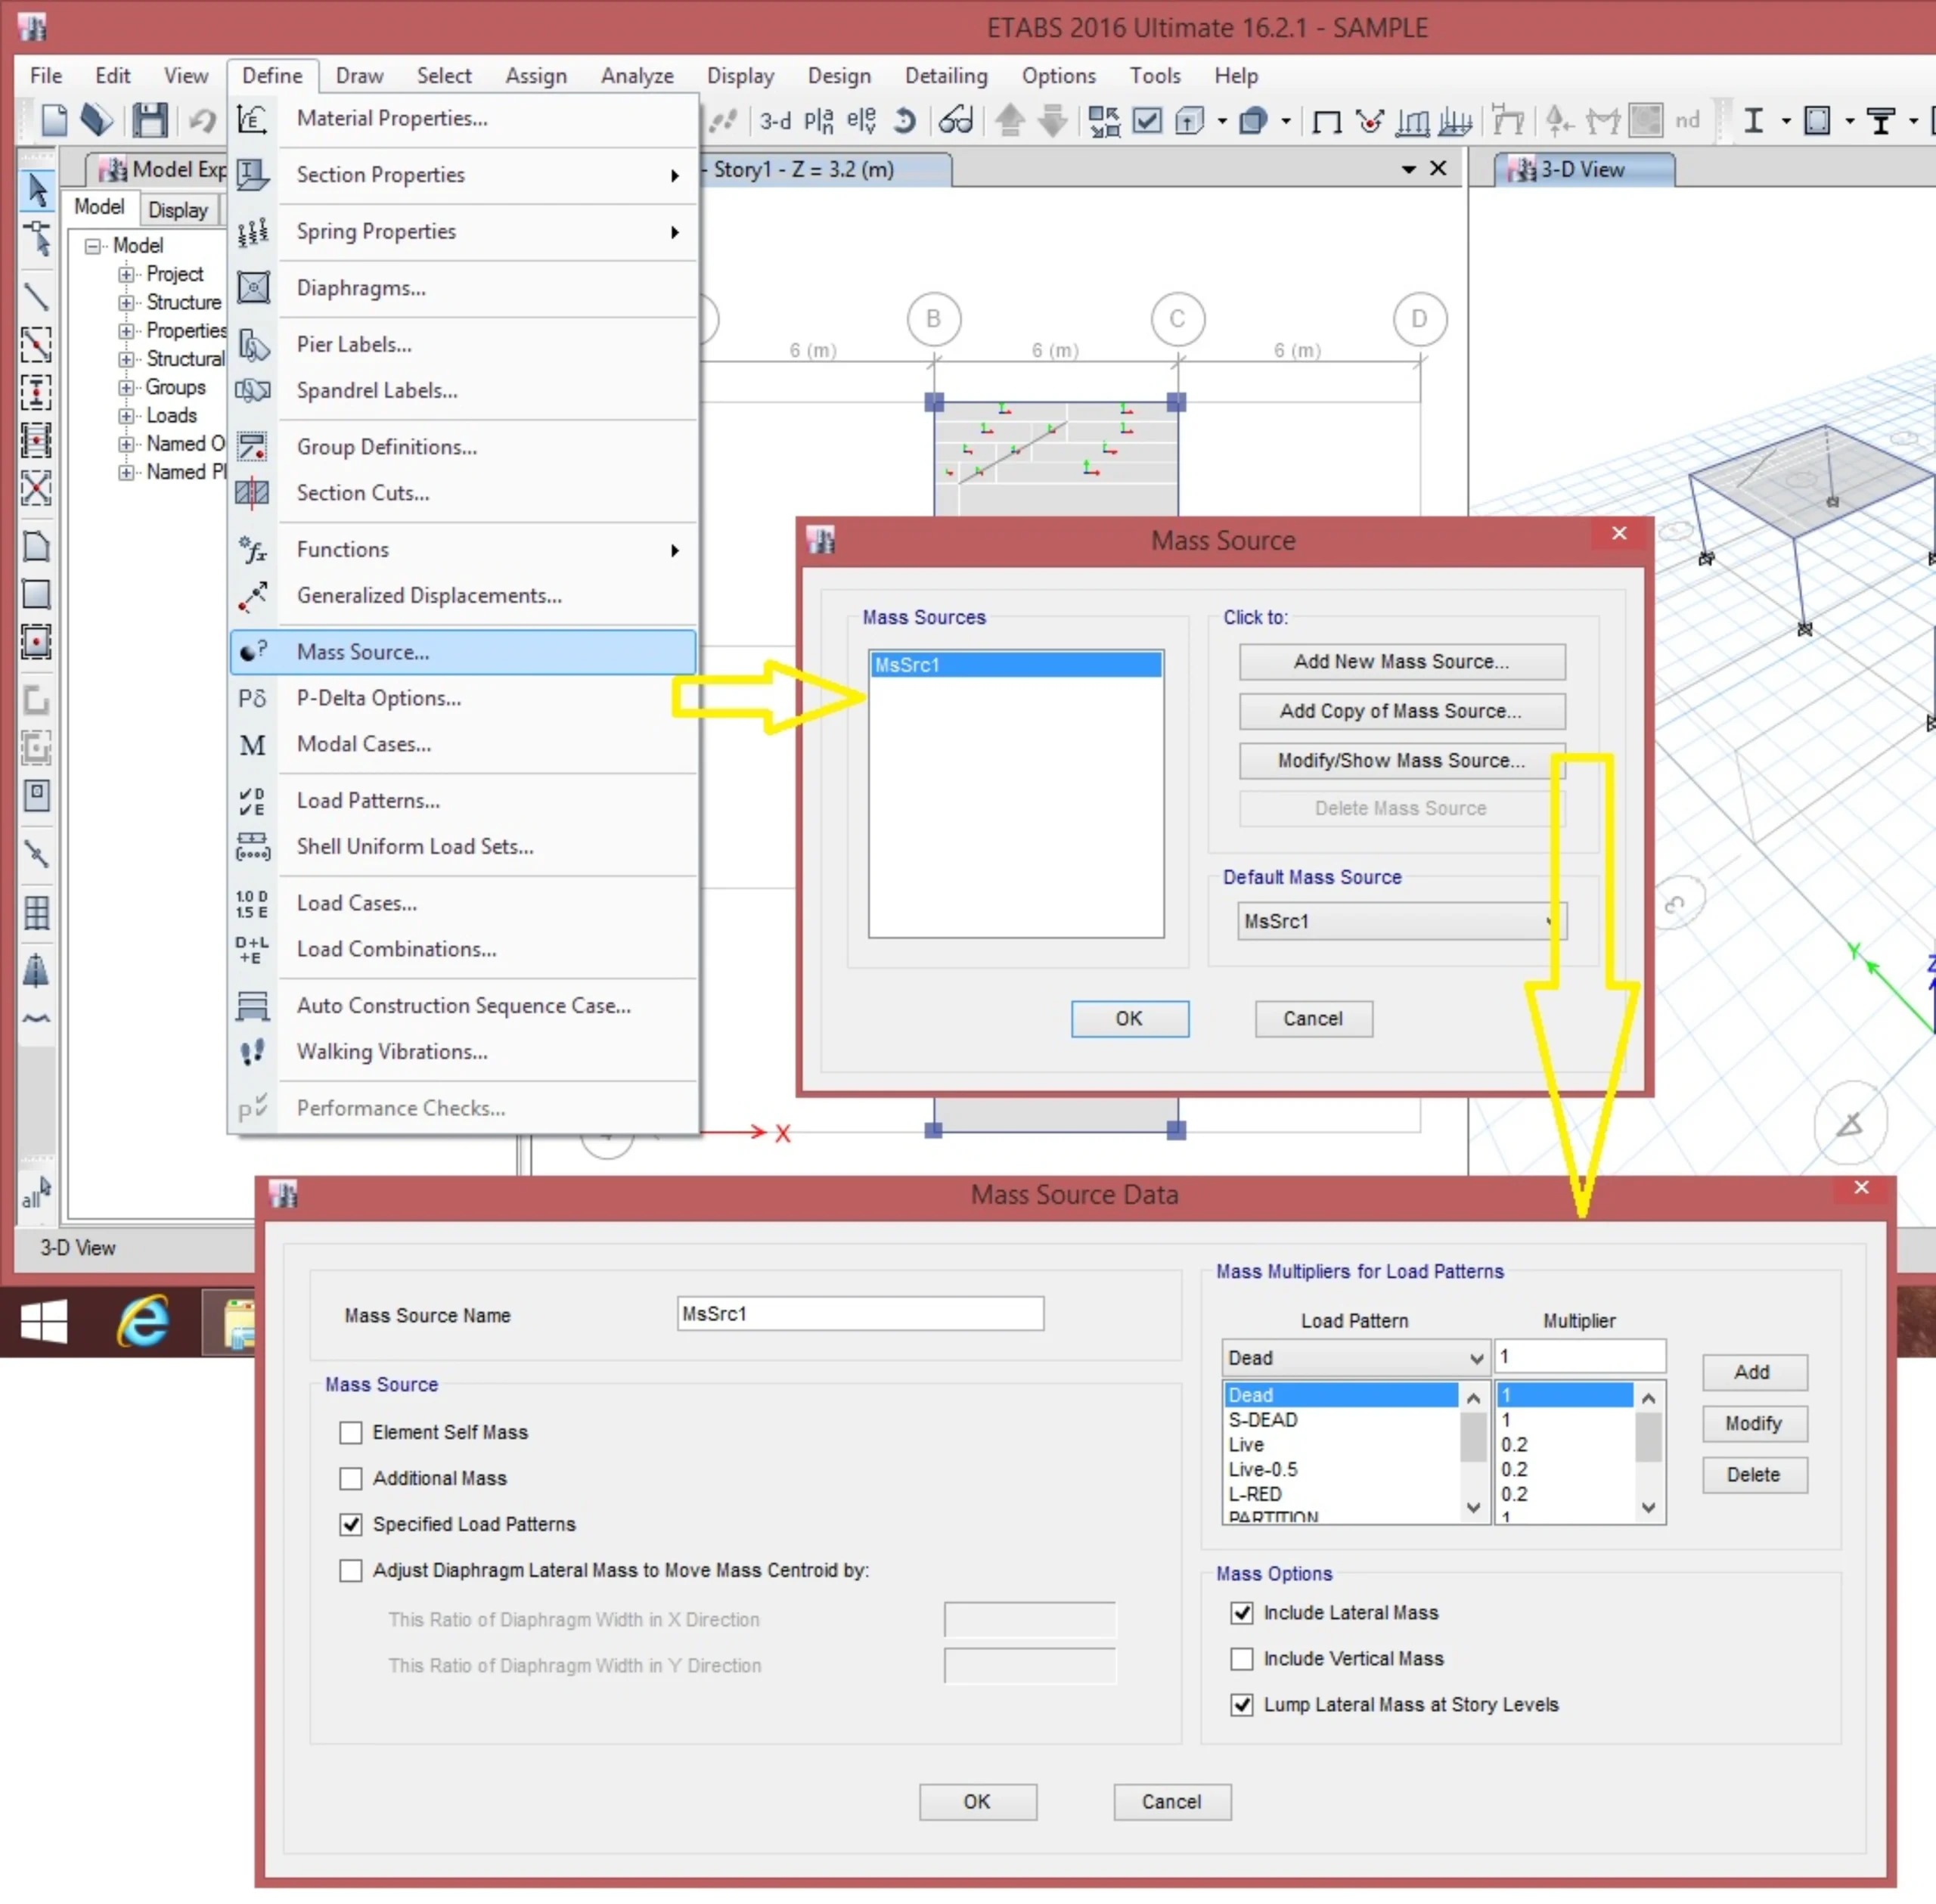Expand the Project tree node

pos(126,274)
